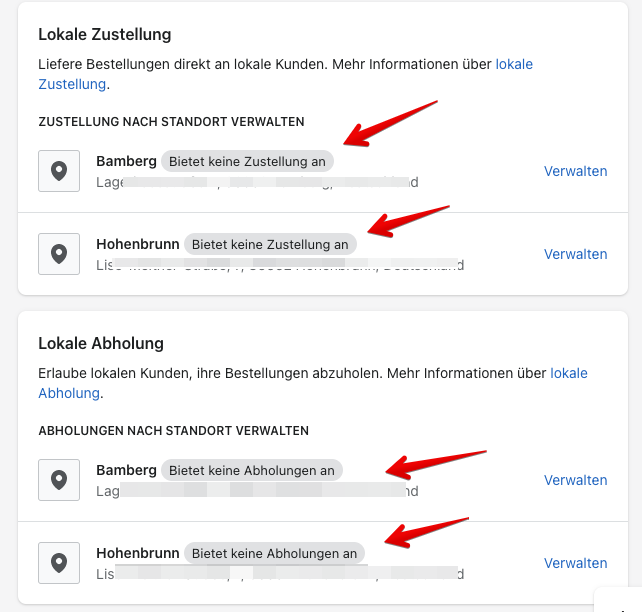This screenshot has height=612, width=642.
Task: Open Verwalten for Hohenbrunn pickup
Action: [575, 563]
